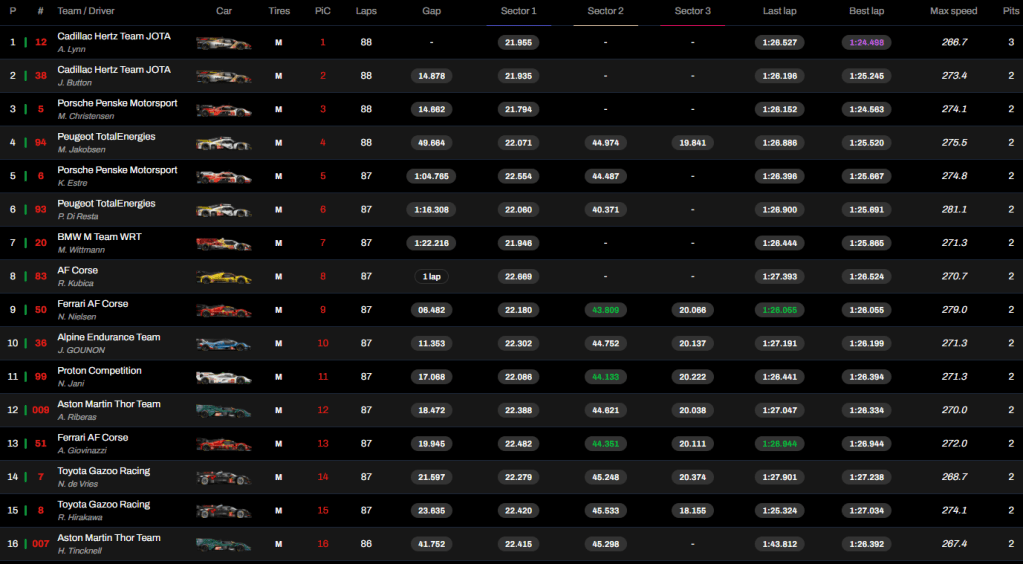The image size is (1023, 564).
Task: Click Sector 1 time 21.794
Action: coord(519,110)
